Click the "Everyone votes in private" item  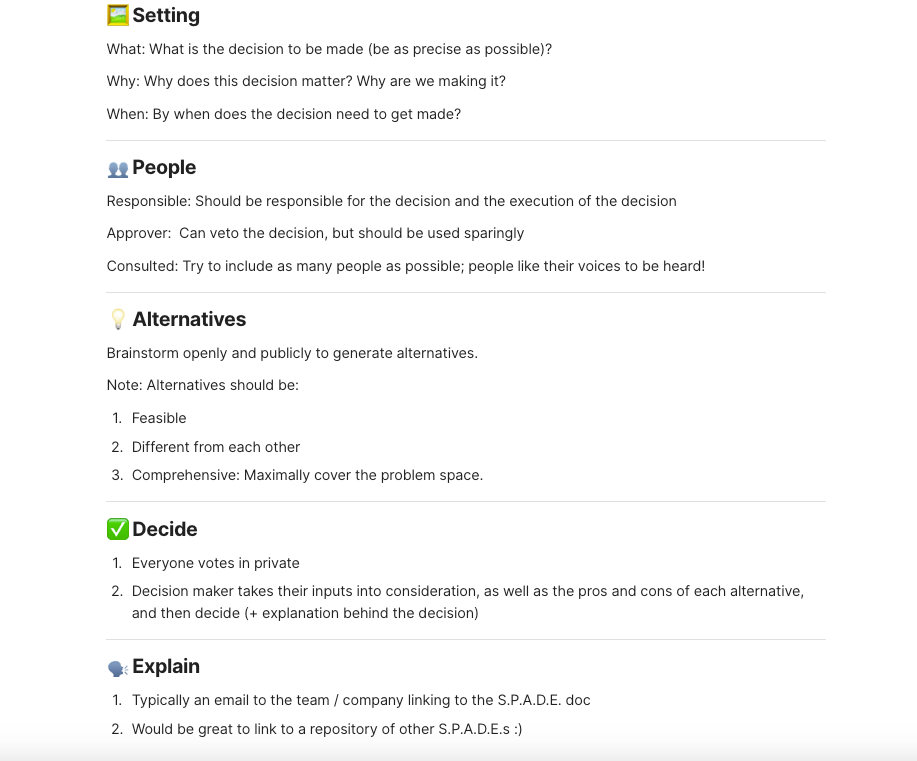click(x=216, y=563)
